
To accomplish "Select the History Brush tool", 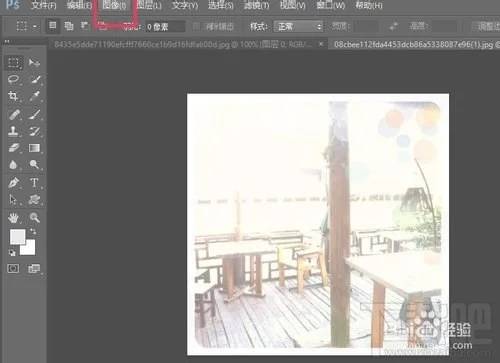I will (34, 131).
